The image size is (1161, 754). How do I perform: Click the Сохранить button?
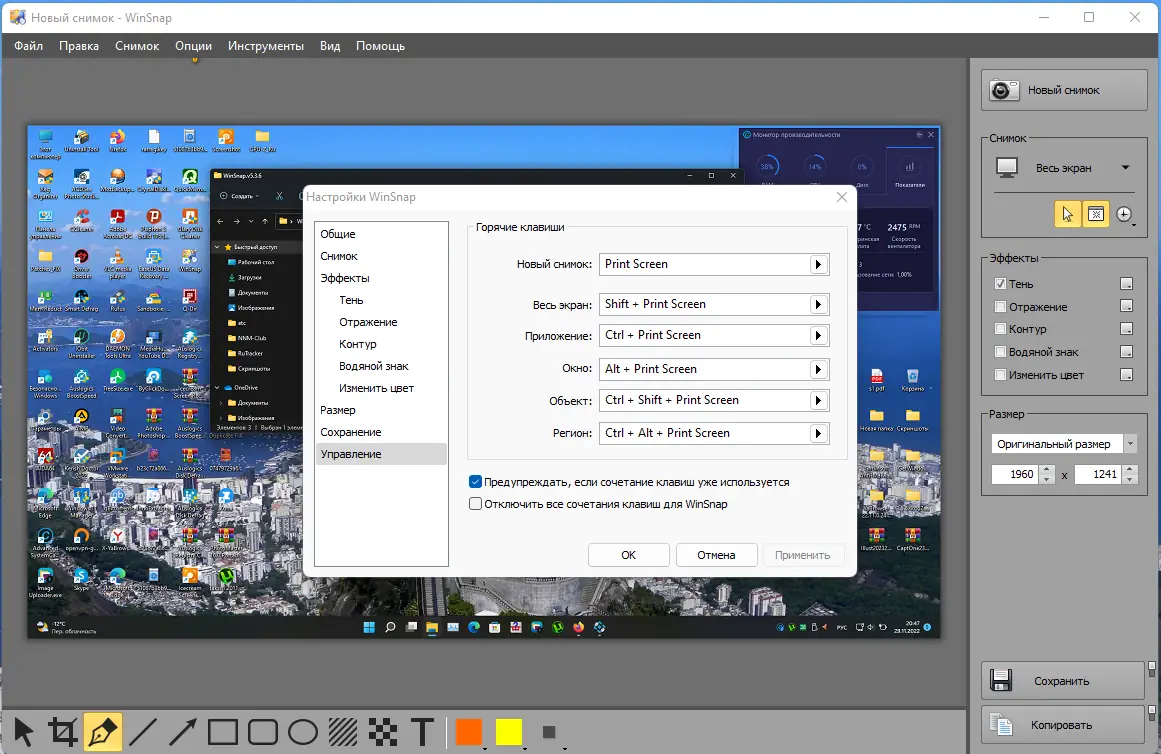pyautogui.click(x=1063, y=681)
